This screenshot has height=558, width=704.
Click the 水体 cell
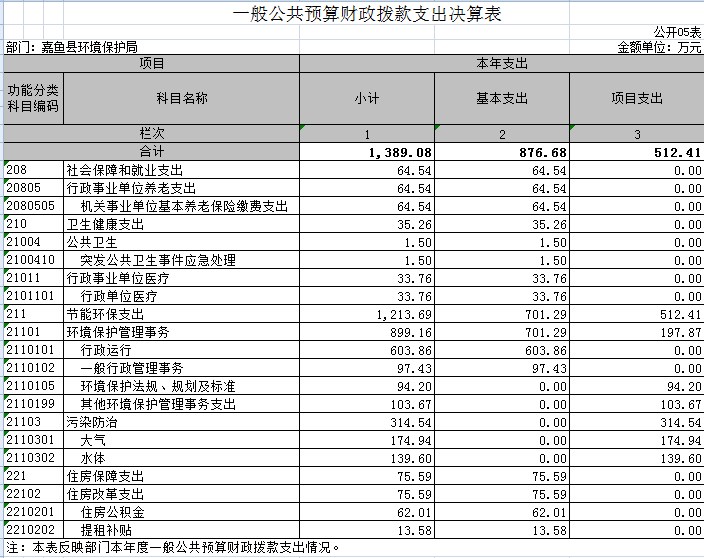[x=182, y=457]
